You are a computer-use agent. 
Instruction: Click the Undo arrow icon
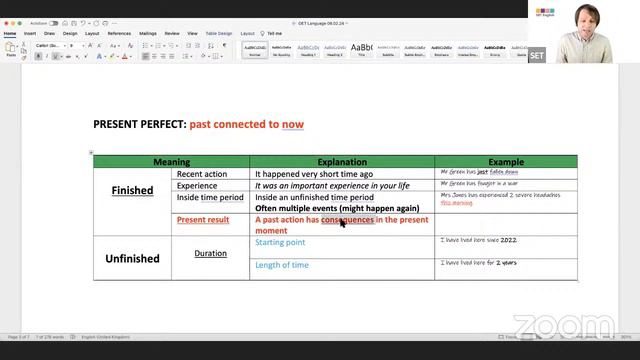point(83,23)
